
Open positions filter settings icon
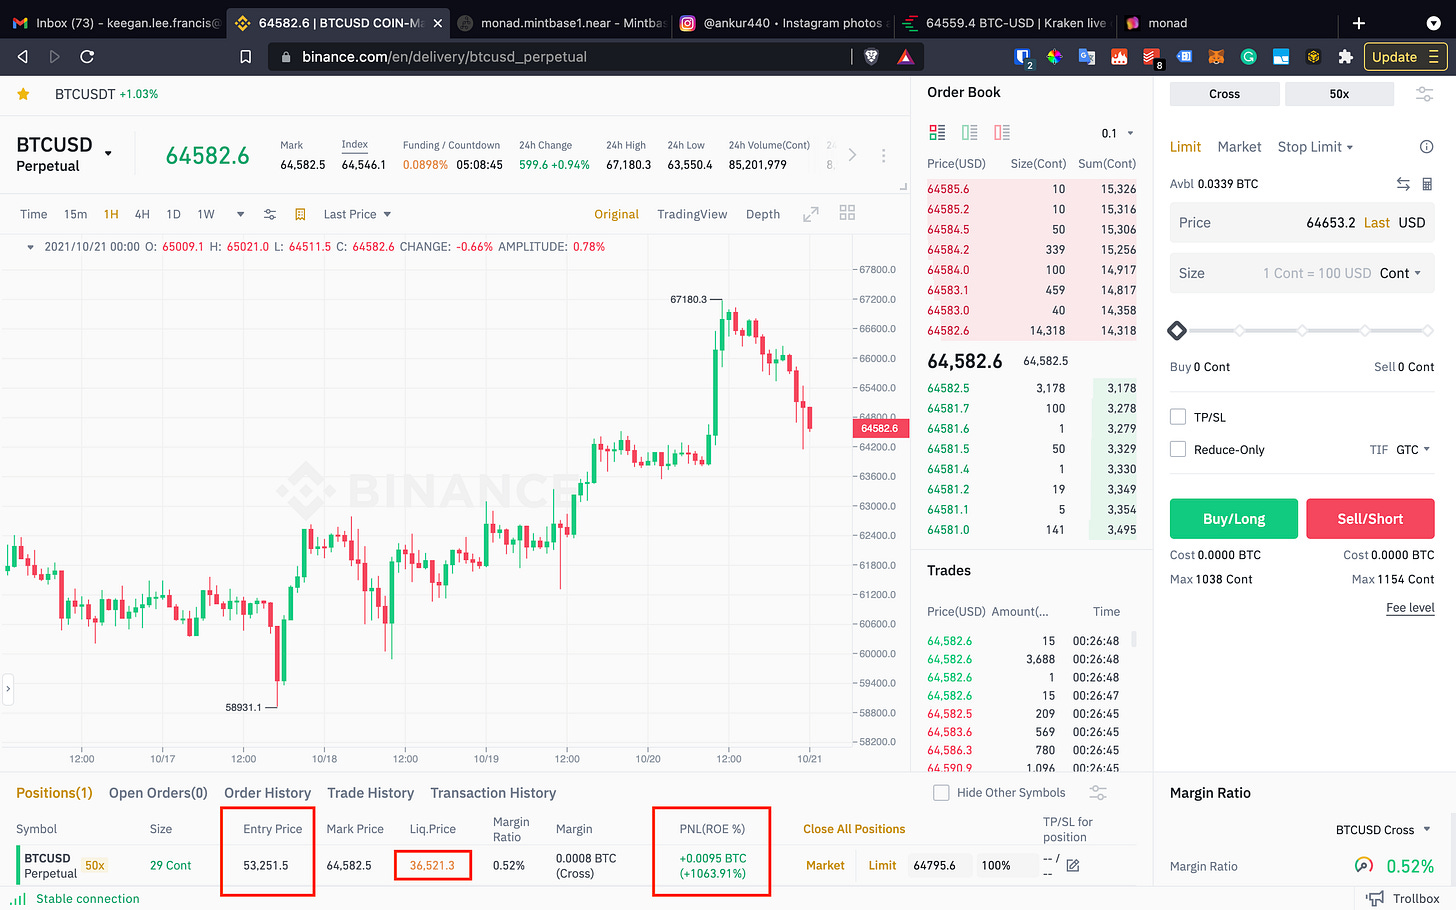1098,793
